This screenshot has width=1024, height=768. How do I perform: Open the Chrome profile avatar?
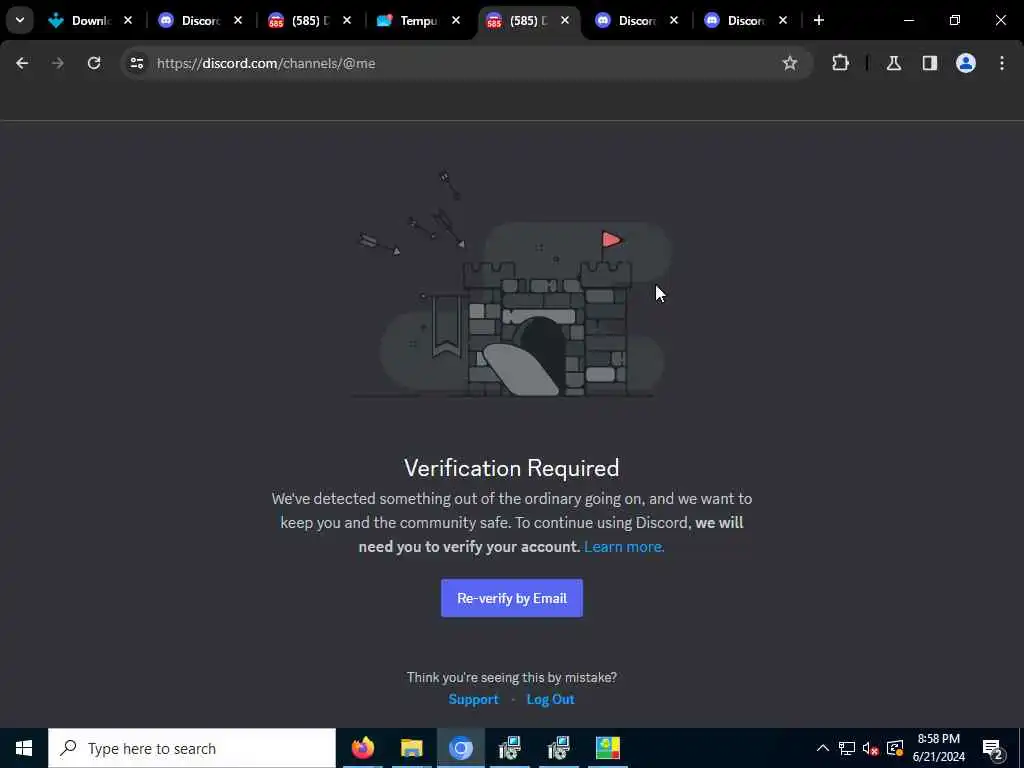coord(965,63)
